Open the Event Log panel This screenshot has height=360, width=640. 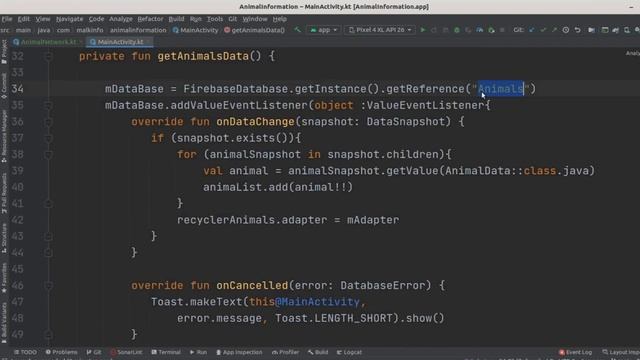pyautogui.click(x=576, y=352)
